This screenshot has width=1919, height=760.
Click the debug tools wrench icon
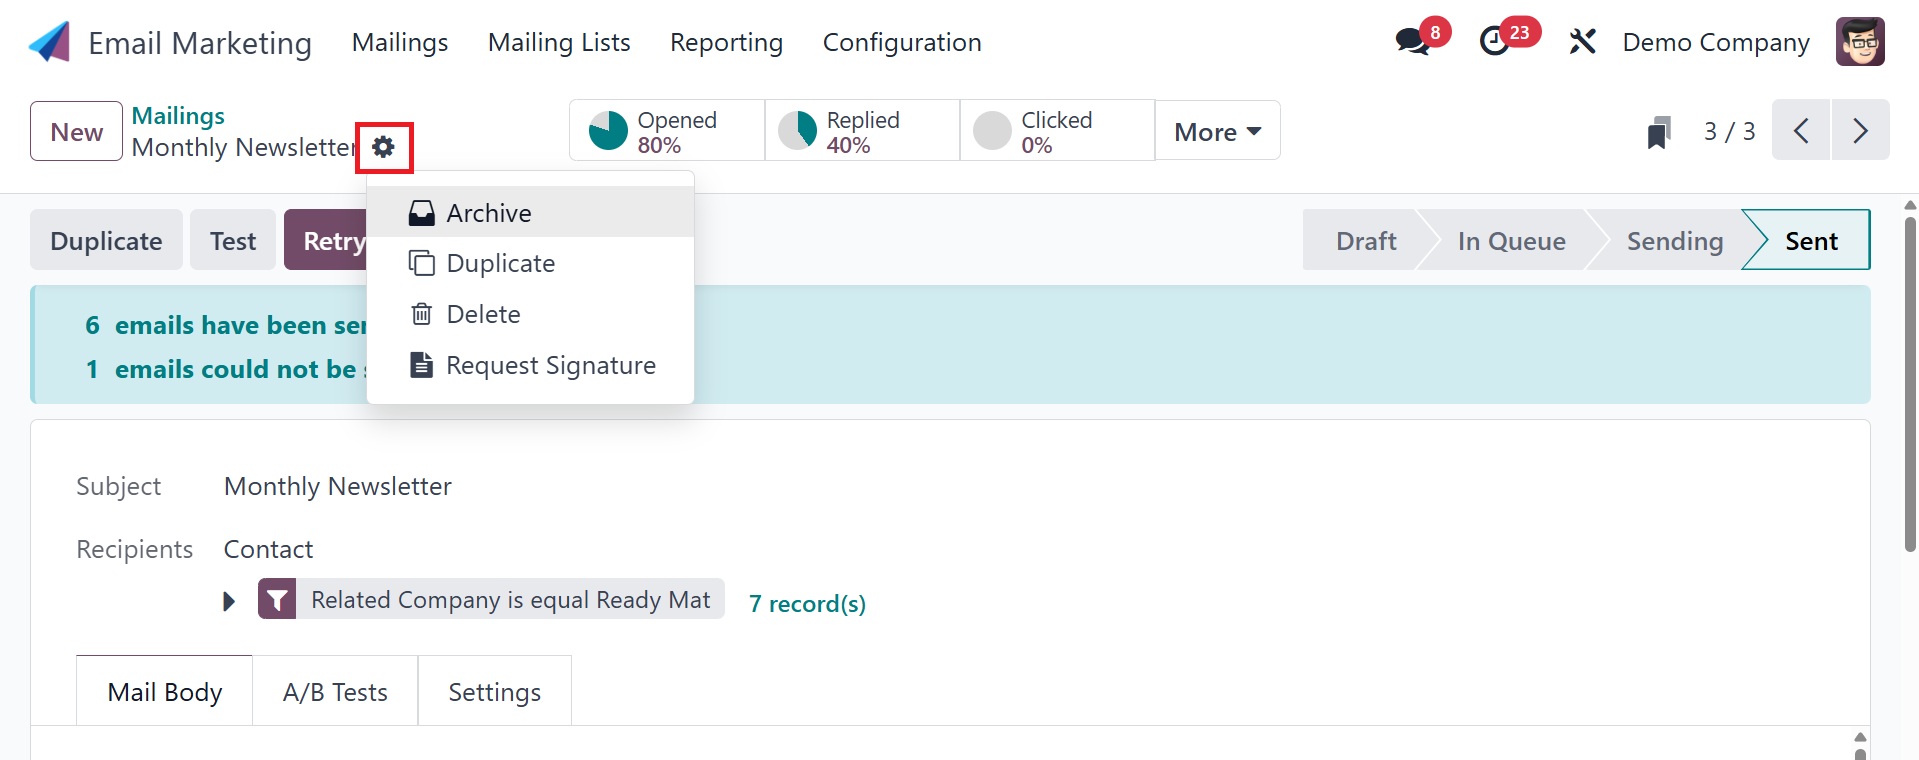click(1582, 42)
